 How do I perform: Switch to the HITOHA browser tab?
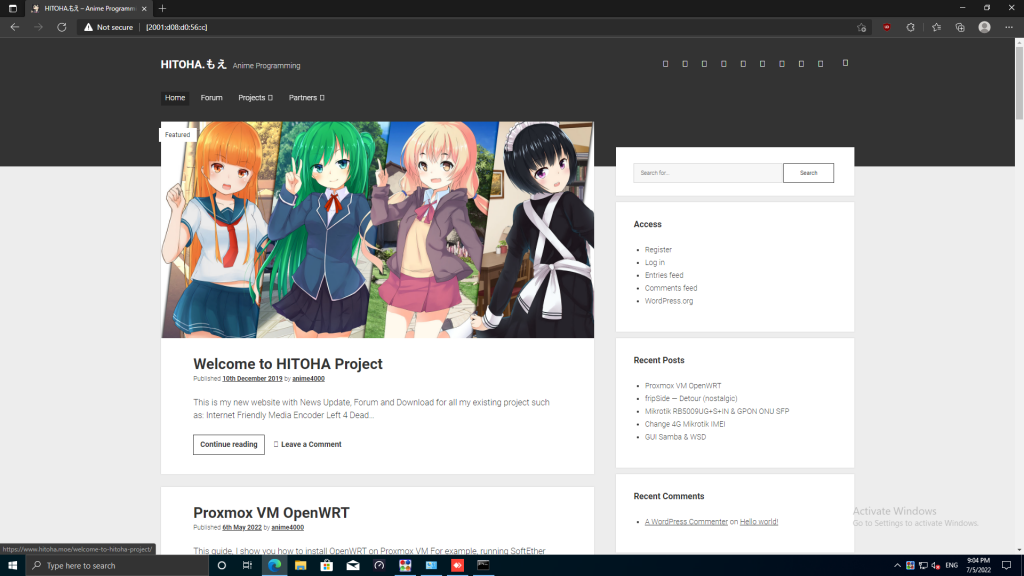[x=89, y=8]
